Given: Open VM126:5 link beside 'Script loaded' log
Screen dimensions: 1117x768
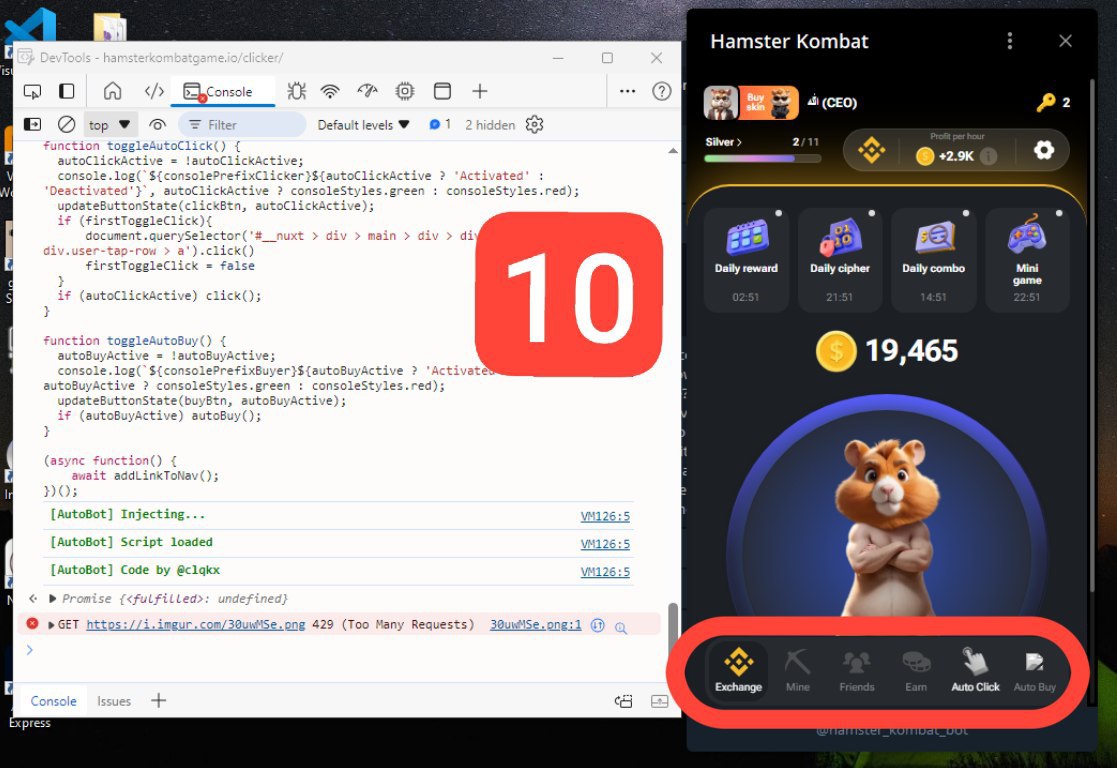Looking at the screenshot, I should click(605, 544).
